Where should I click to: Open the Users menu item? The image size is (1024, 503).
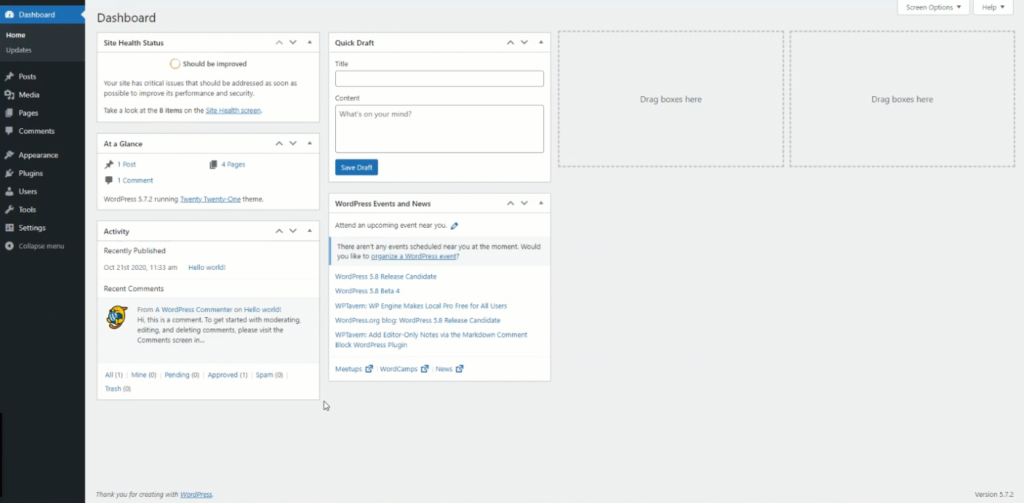pos(28,191)
